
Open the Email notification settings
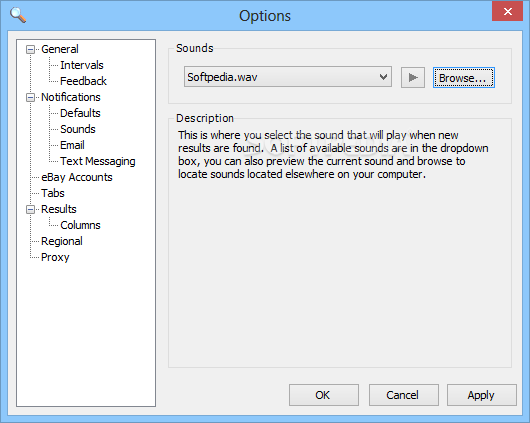[72, 145]
